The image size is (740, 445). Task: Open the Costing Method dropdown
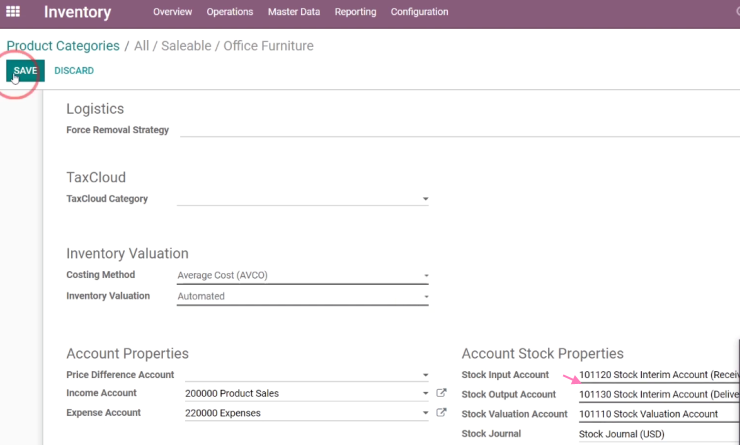point(303,275)
